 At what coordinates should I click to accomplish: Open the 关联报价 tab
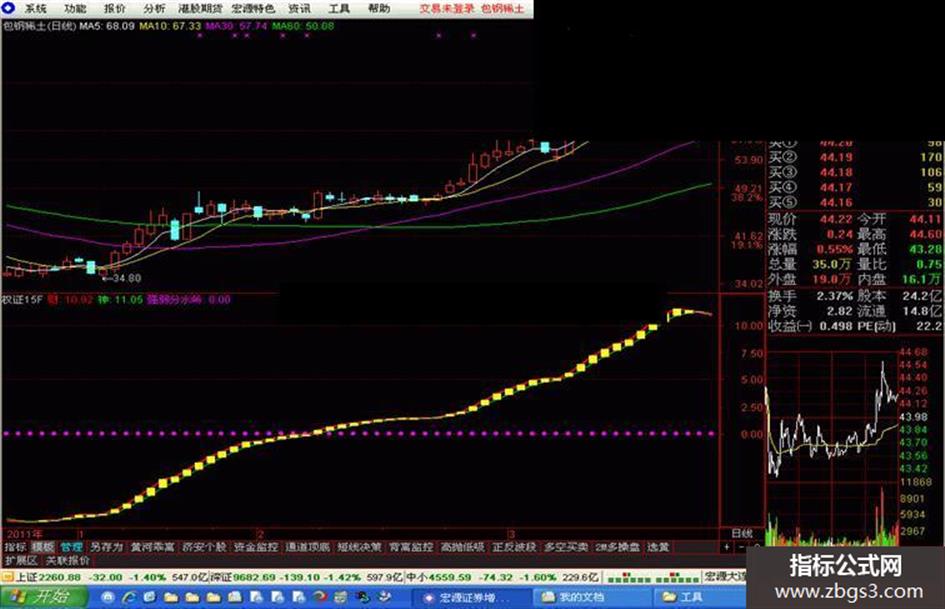(68, 560)
